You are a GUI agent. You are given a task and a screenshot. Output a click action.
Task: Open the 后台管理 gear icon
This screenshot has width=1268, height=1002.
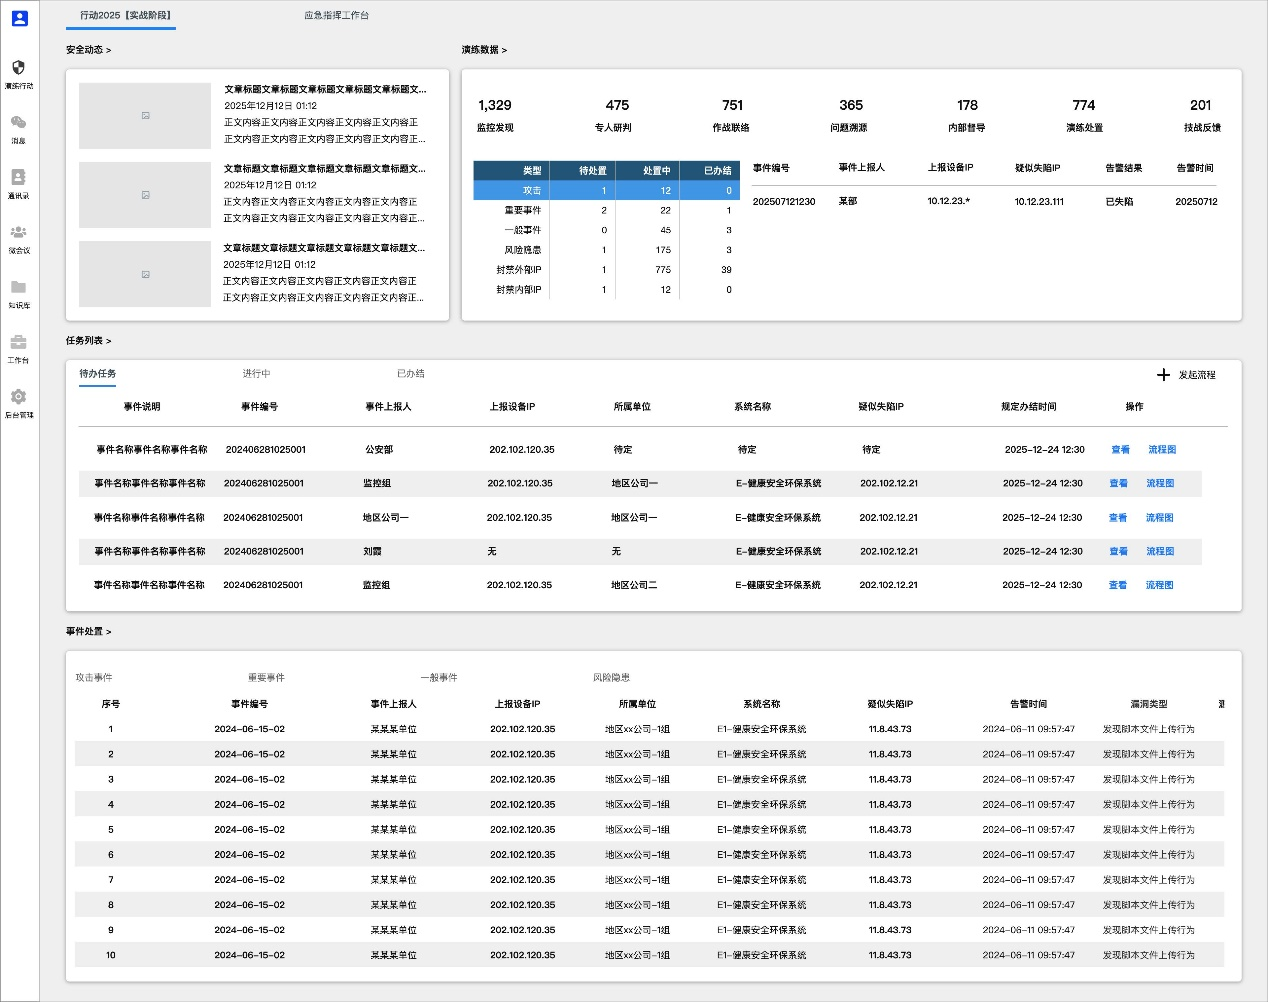(x=18, y=397)
